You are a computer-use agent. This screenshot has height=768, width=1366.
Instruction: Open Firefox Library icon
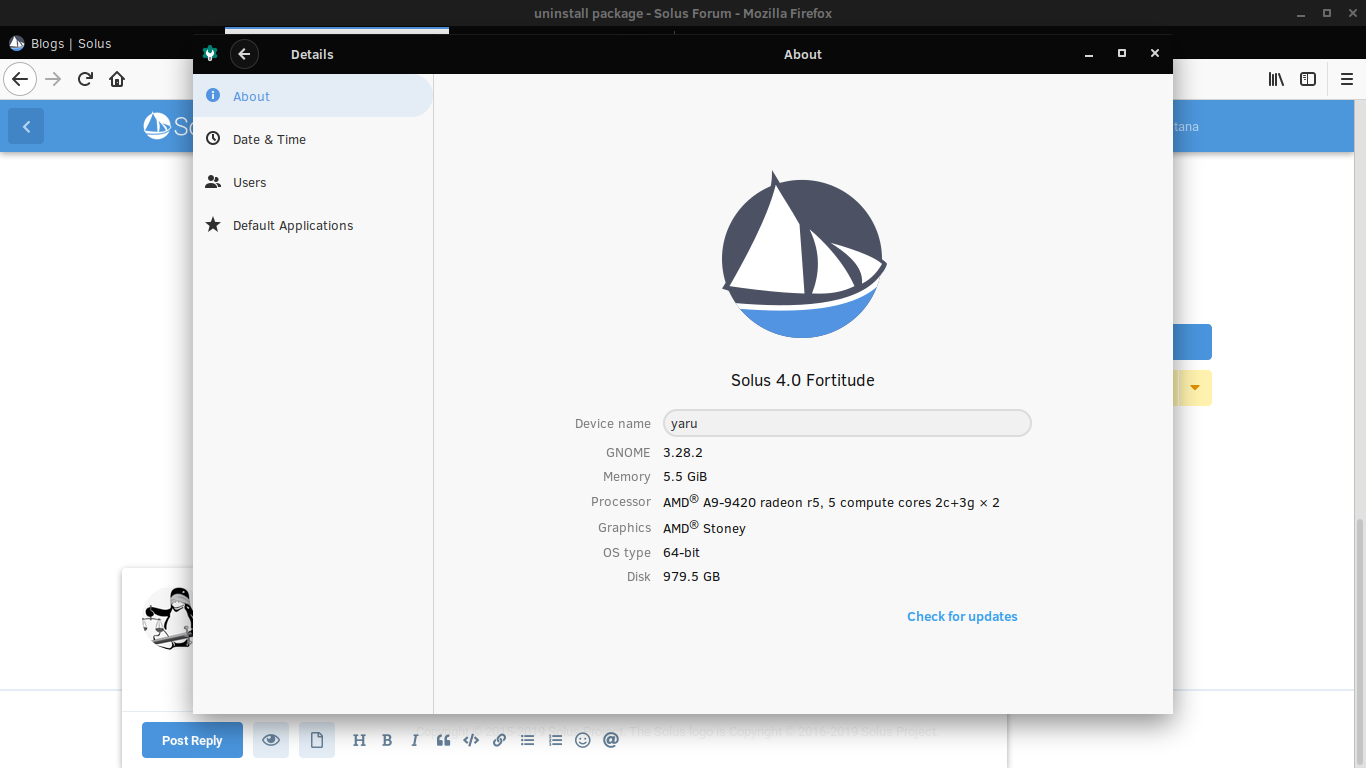pos(1276,79)
